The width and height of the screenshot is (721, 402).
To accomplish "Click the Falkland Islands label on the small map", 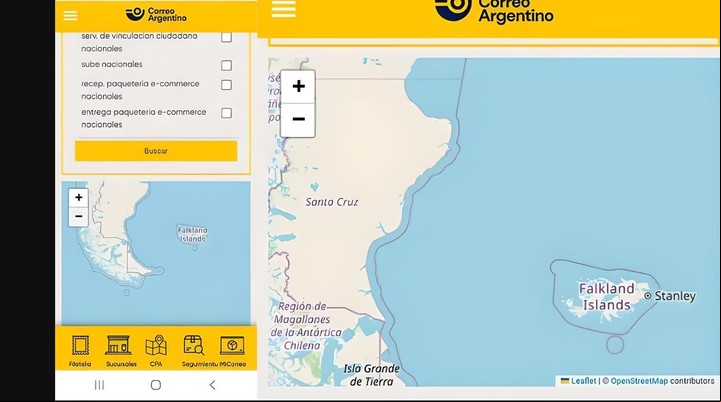I will pos(193,235).
